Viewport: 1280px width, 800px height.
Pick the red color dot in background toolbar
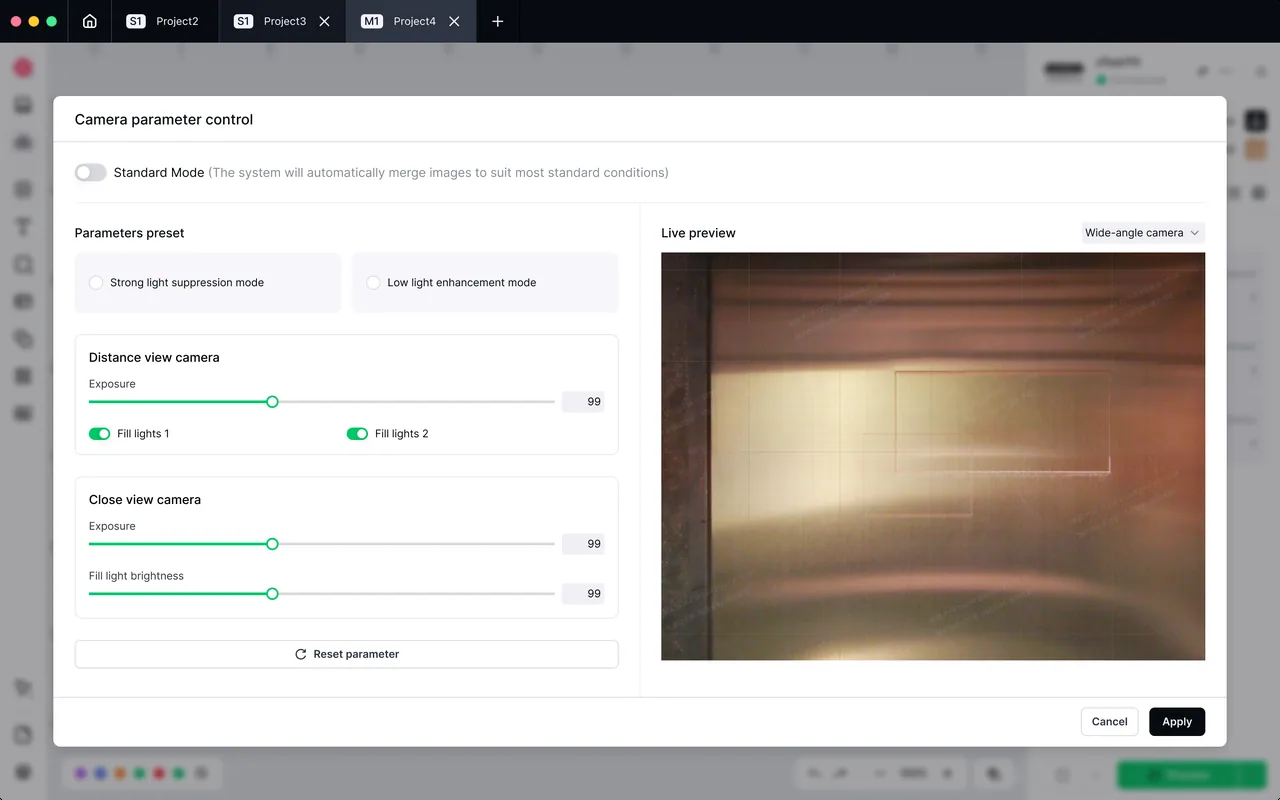tap(159, 773)
